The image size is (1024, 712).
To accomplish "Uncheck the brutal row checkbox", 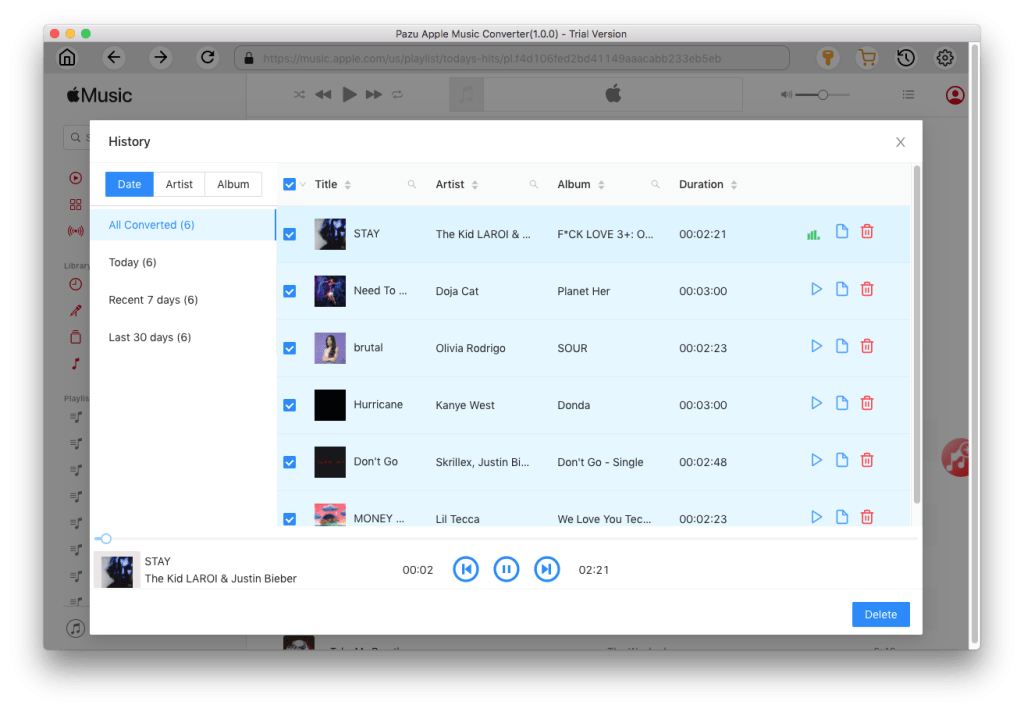I will (289, 348).
